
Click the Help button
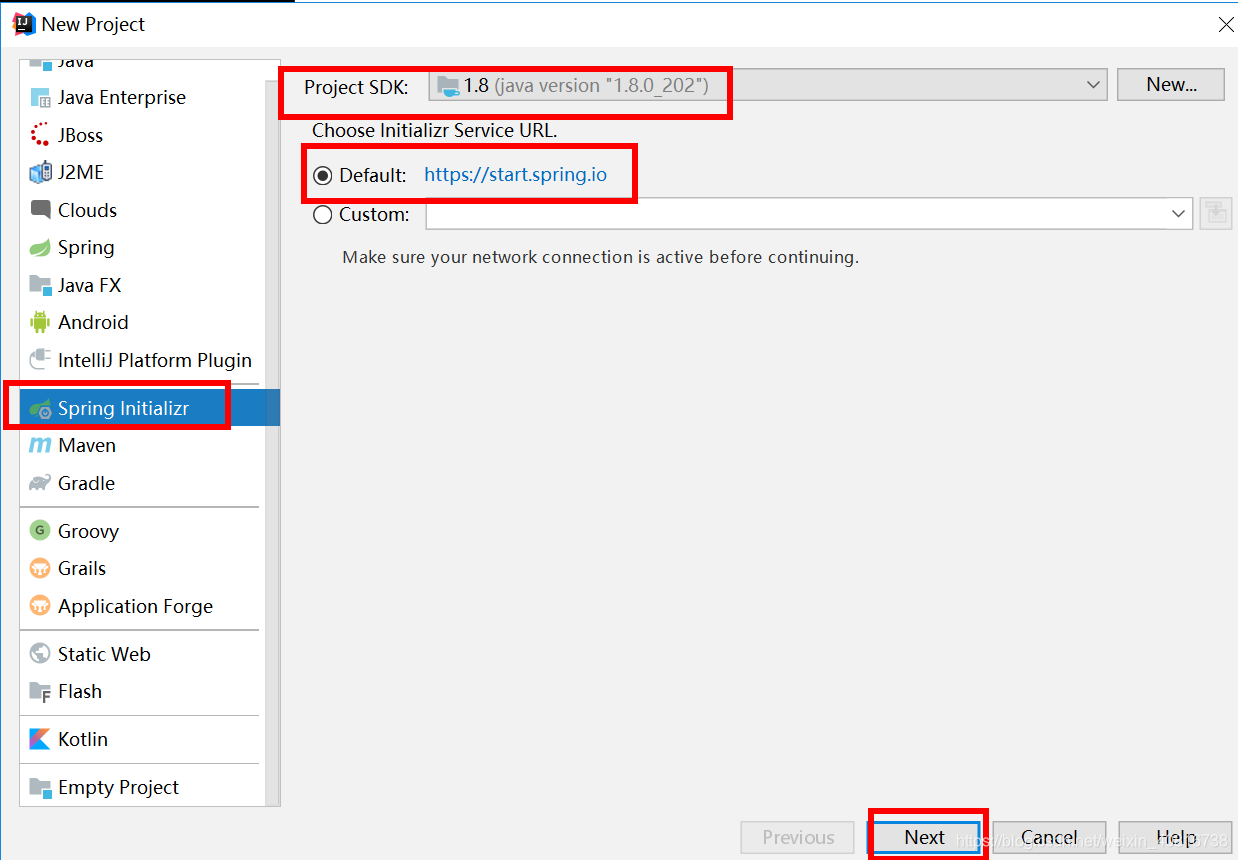click(1175, 838)
